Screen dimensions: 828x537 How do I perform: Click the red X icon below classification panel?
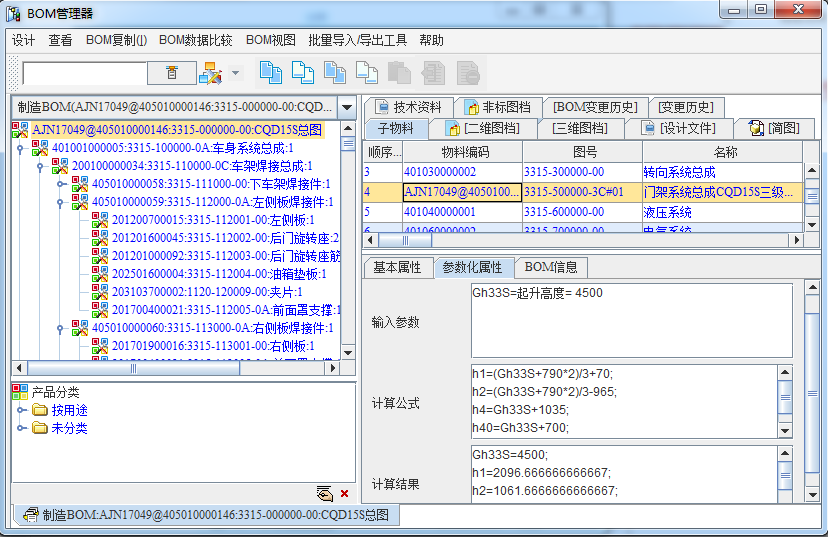(344, 493)
